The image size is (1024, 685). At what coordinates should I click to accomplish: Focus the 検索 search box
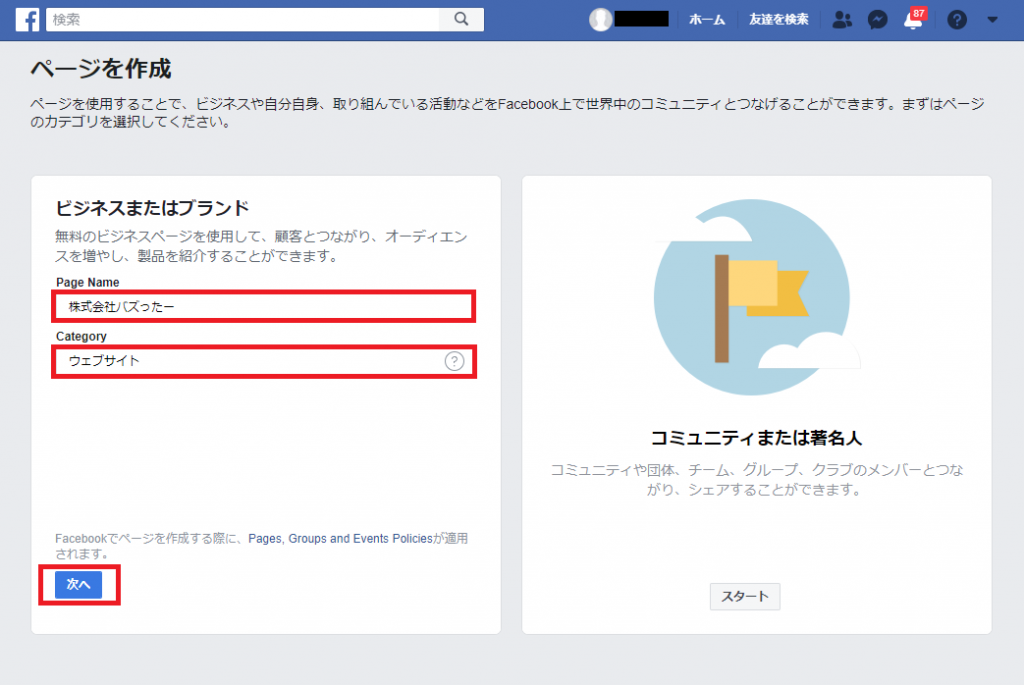(245, 19)
